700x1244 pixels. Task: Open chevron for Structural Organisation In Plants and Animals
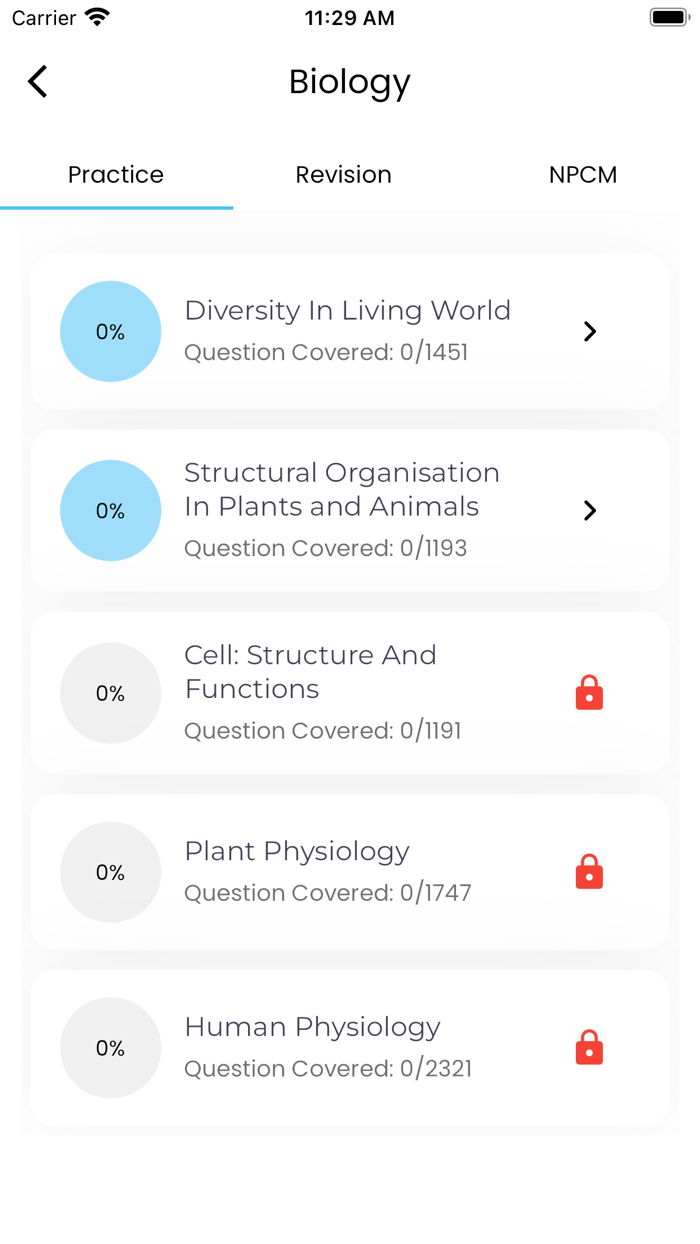(590, 510)
